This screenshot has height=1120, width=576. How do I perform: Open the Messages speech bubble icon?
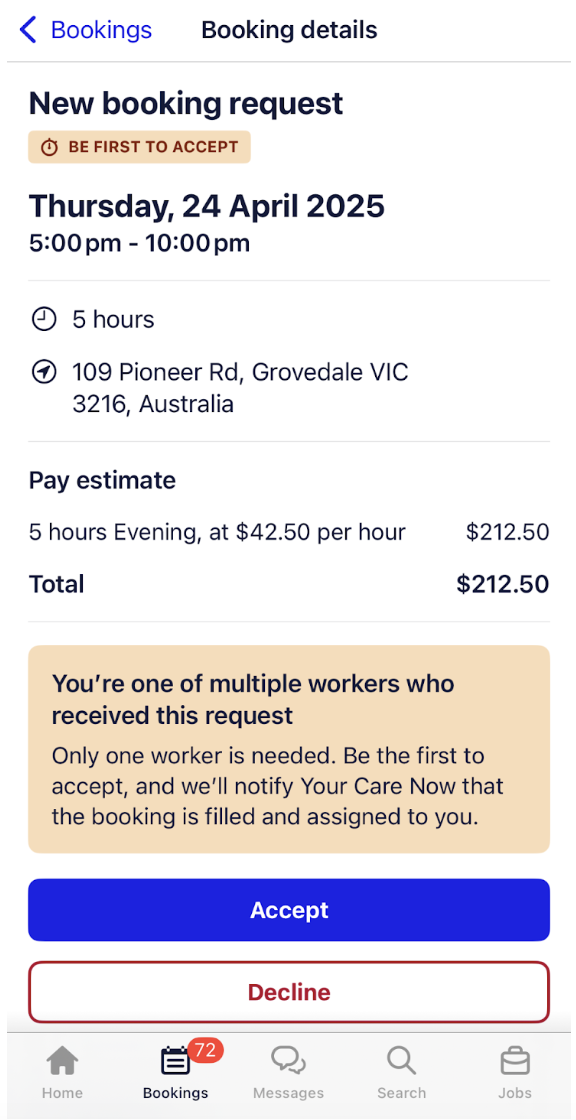288,1061
